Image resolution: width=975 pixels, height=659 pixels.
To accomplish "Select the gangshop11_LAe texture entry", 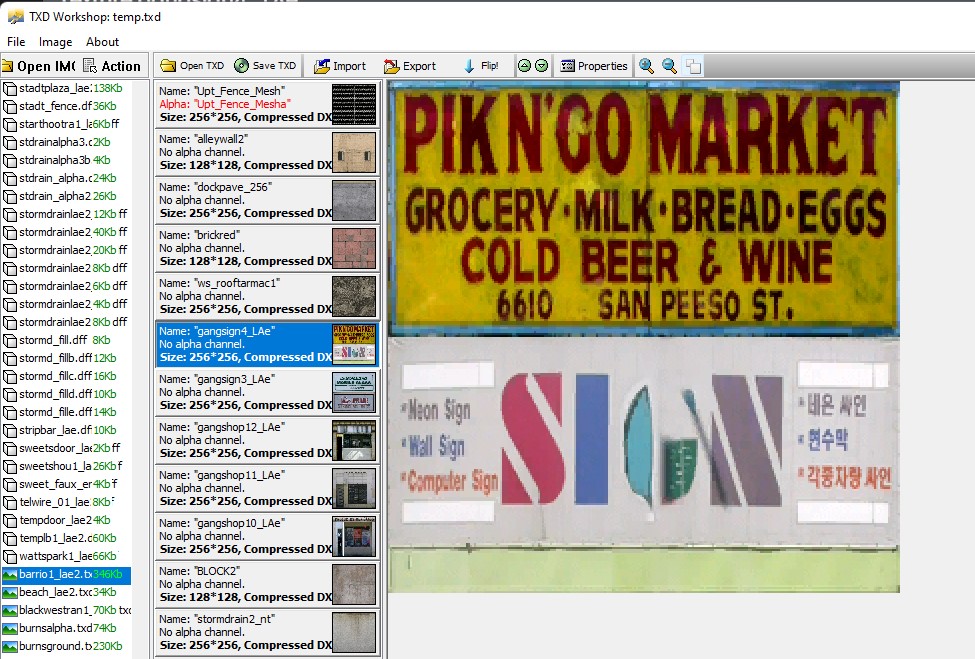I will click(267, 488).
